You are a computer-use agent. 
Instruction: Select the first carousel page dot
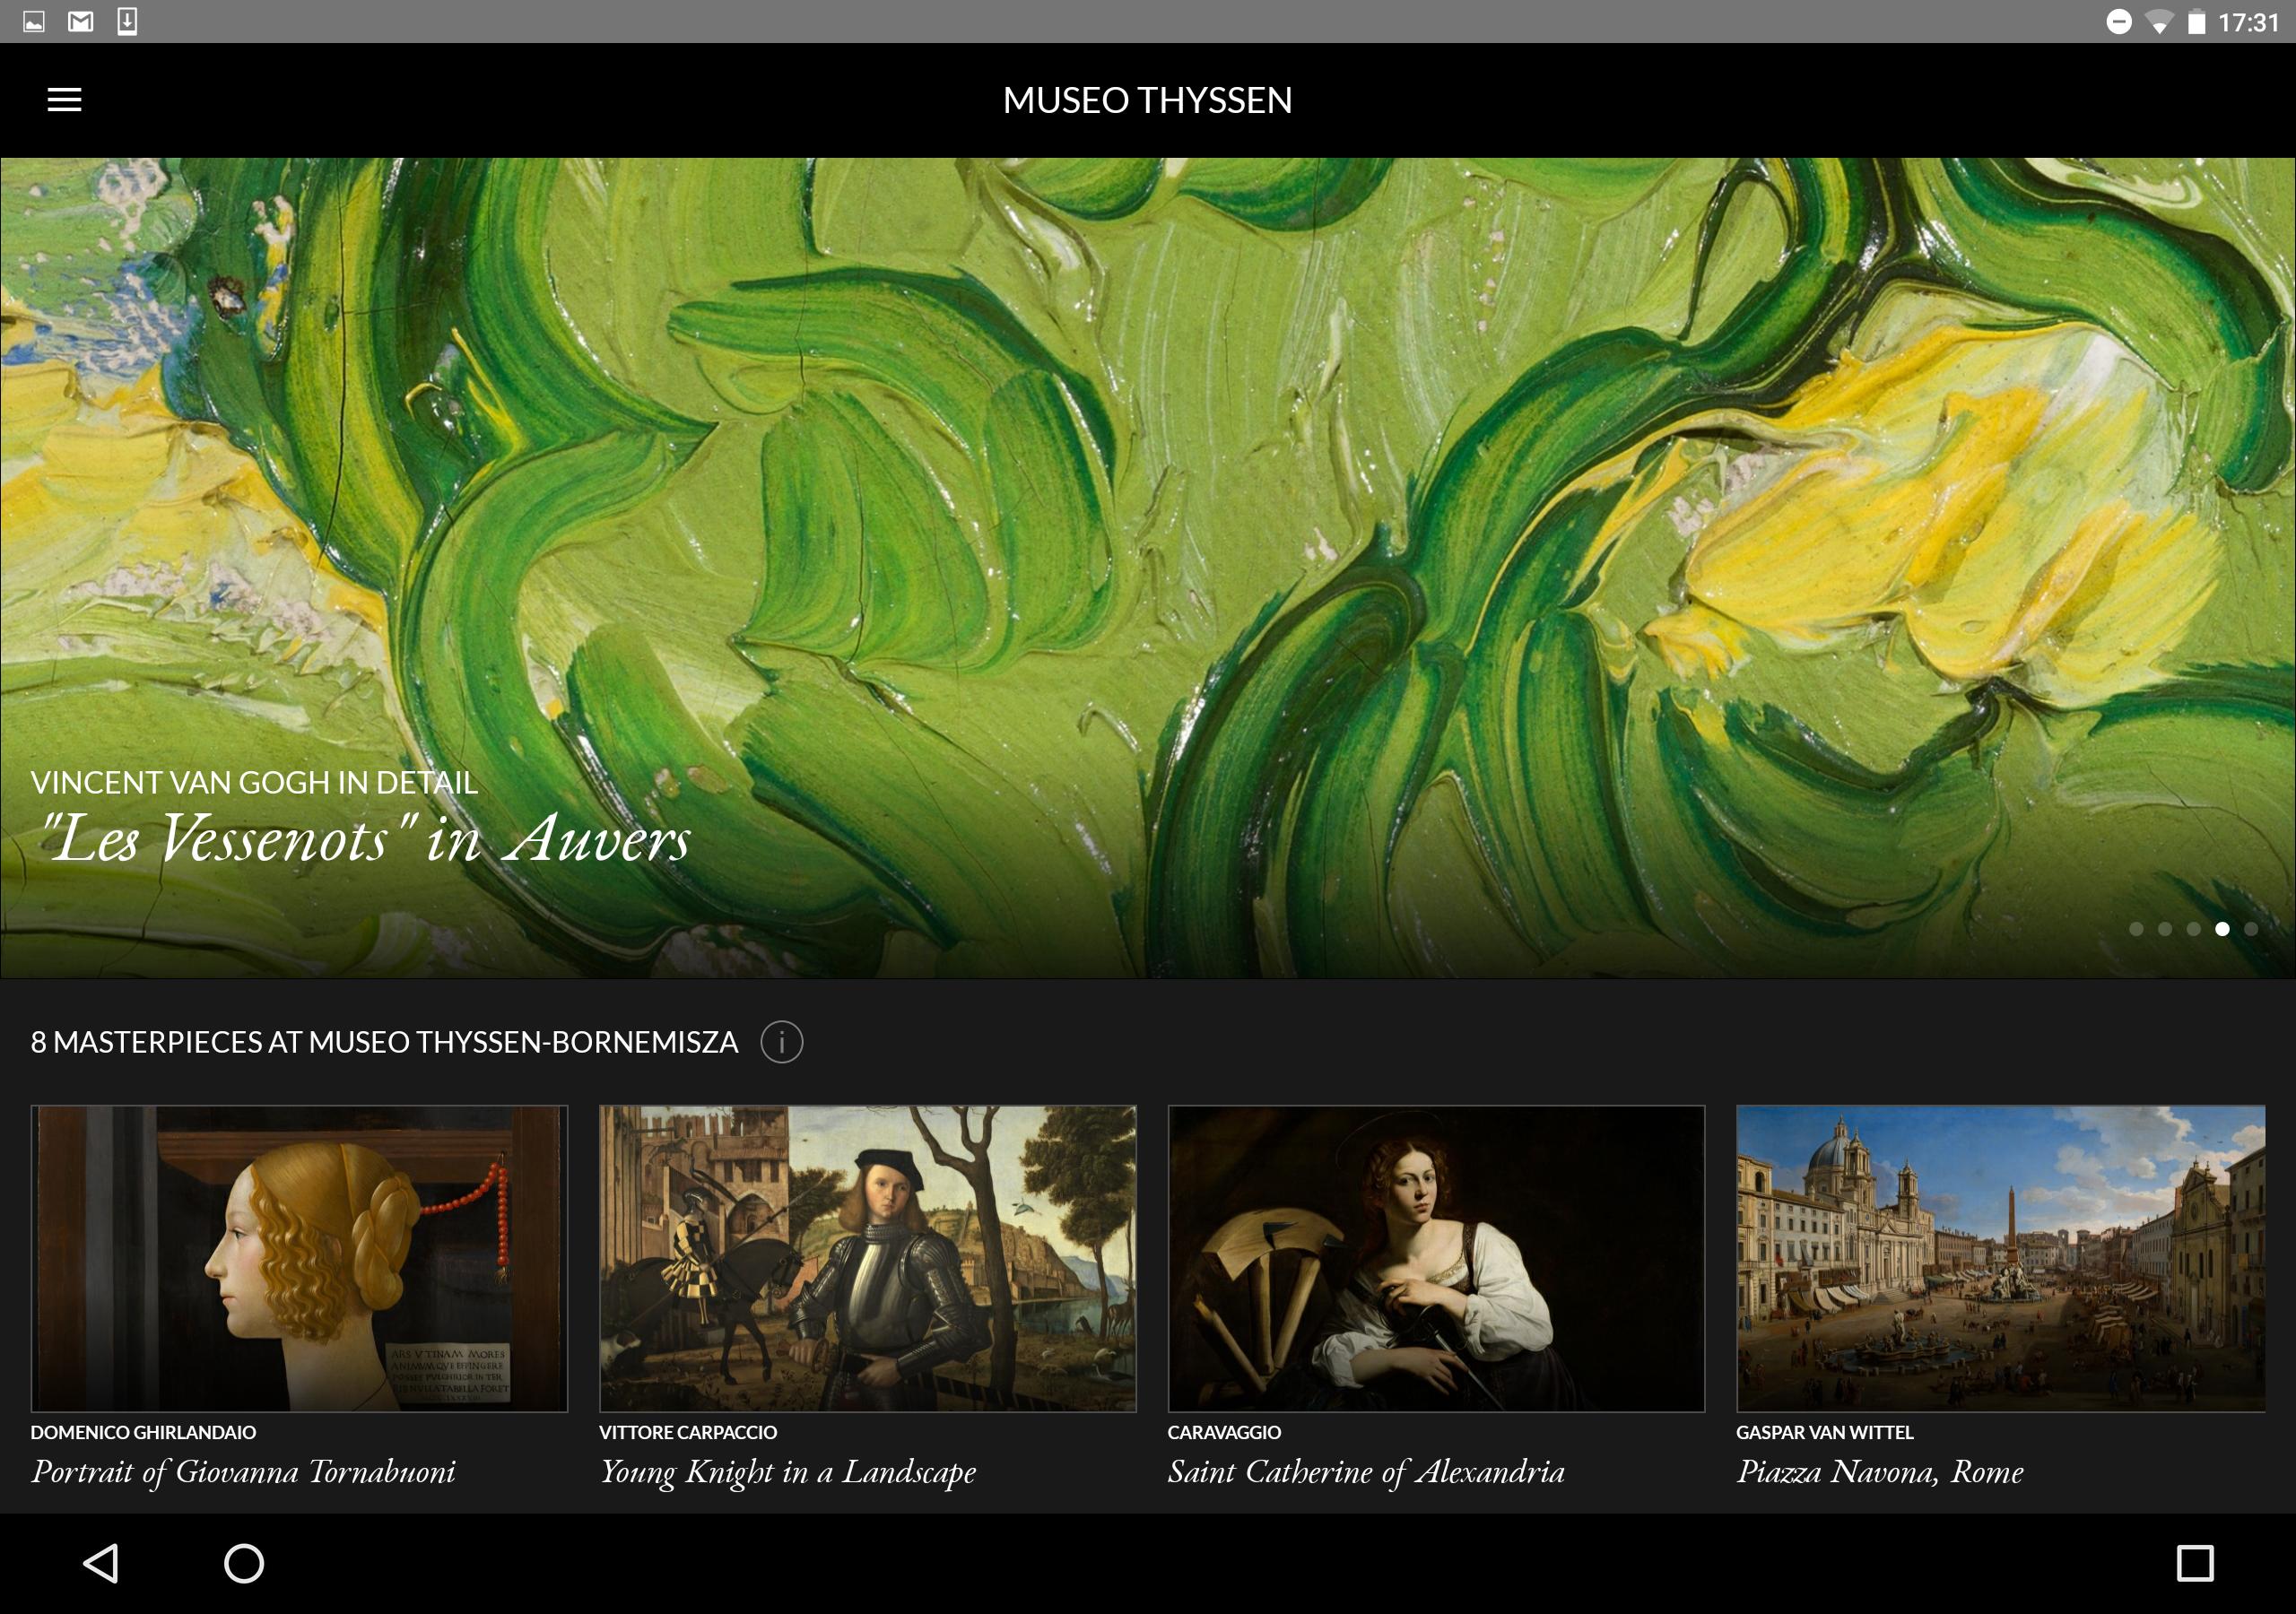tap(2136, 929)
